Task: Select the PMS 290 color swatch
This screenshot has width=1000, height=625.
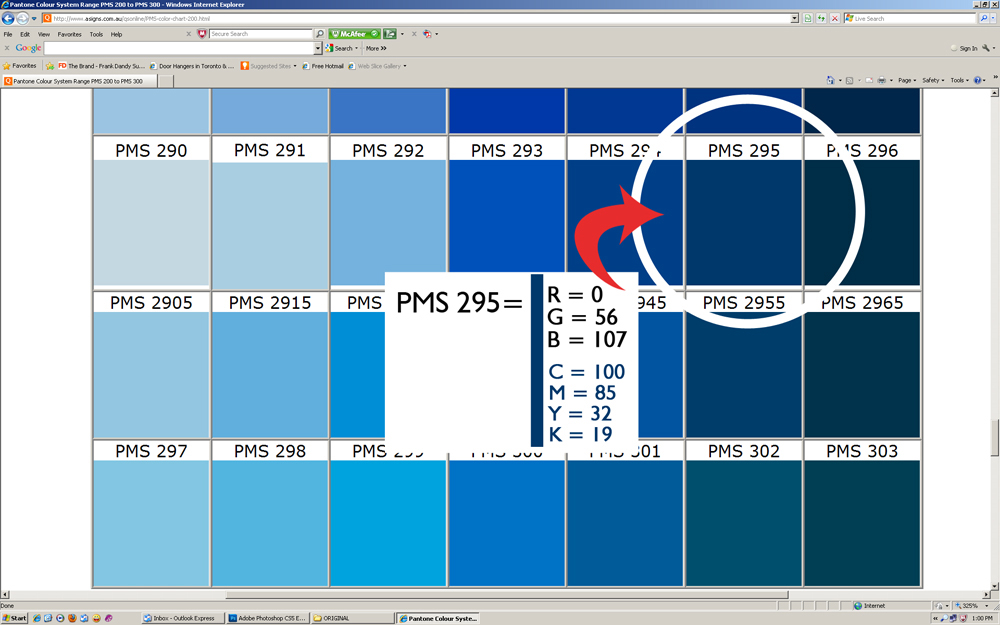Action: click(x=151, y=224)
